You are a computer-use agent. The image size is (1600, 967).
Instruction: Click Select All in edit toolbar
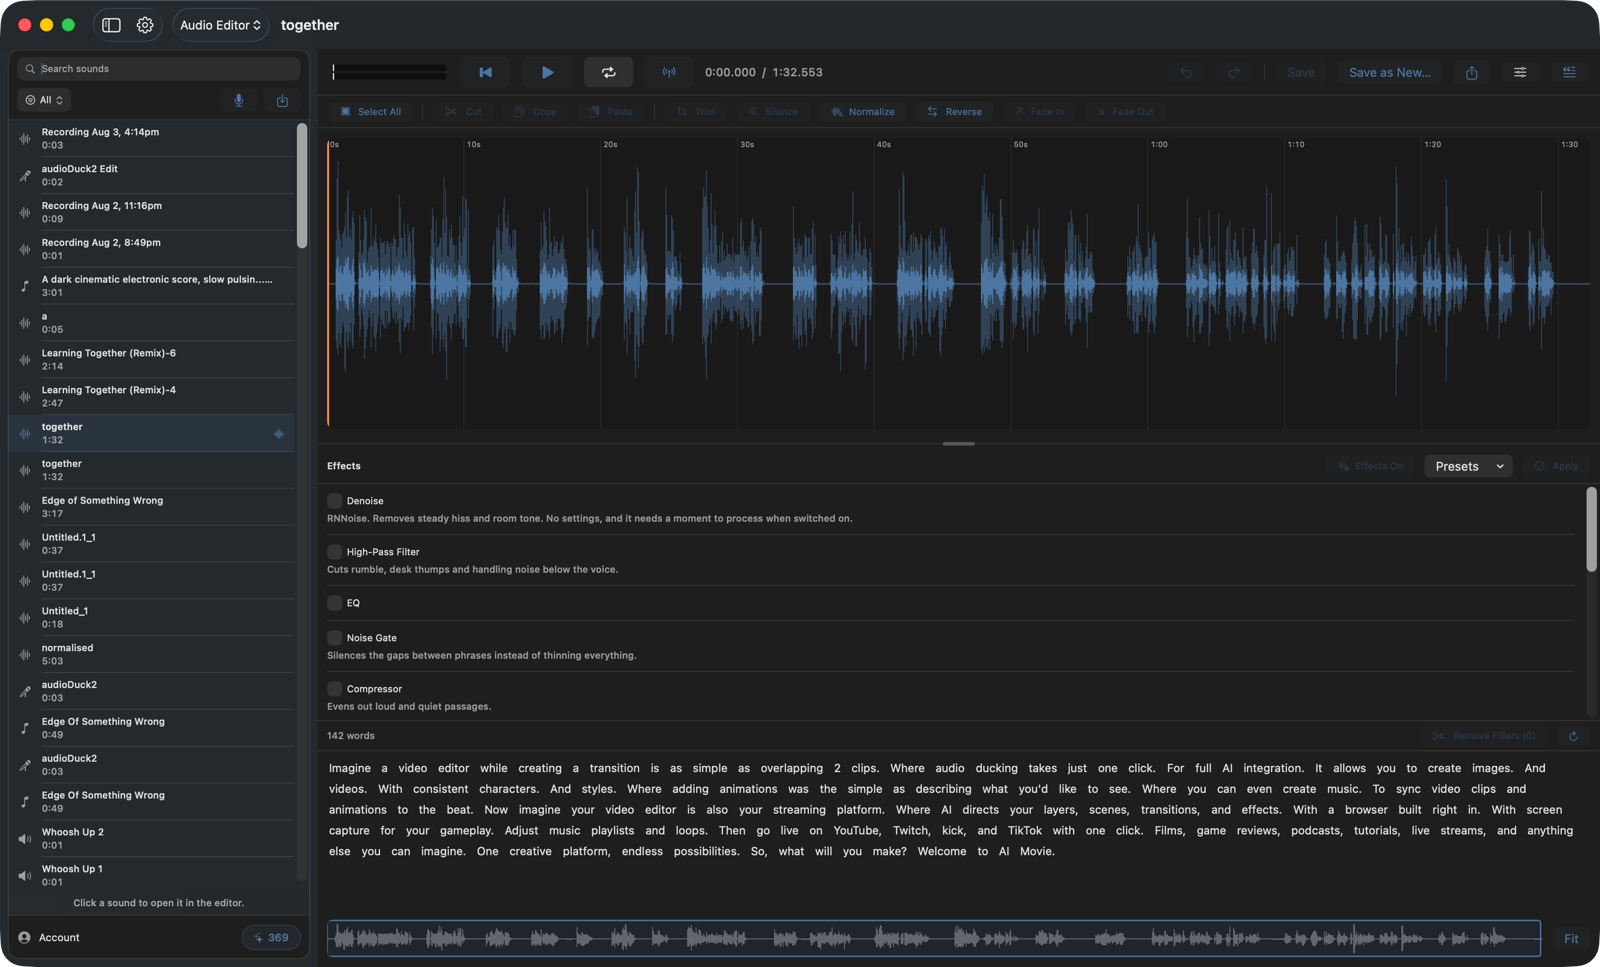[371, 112]
